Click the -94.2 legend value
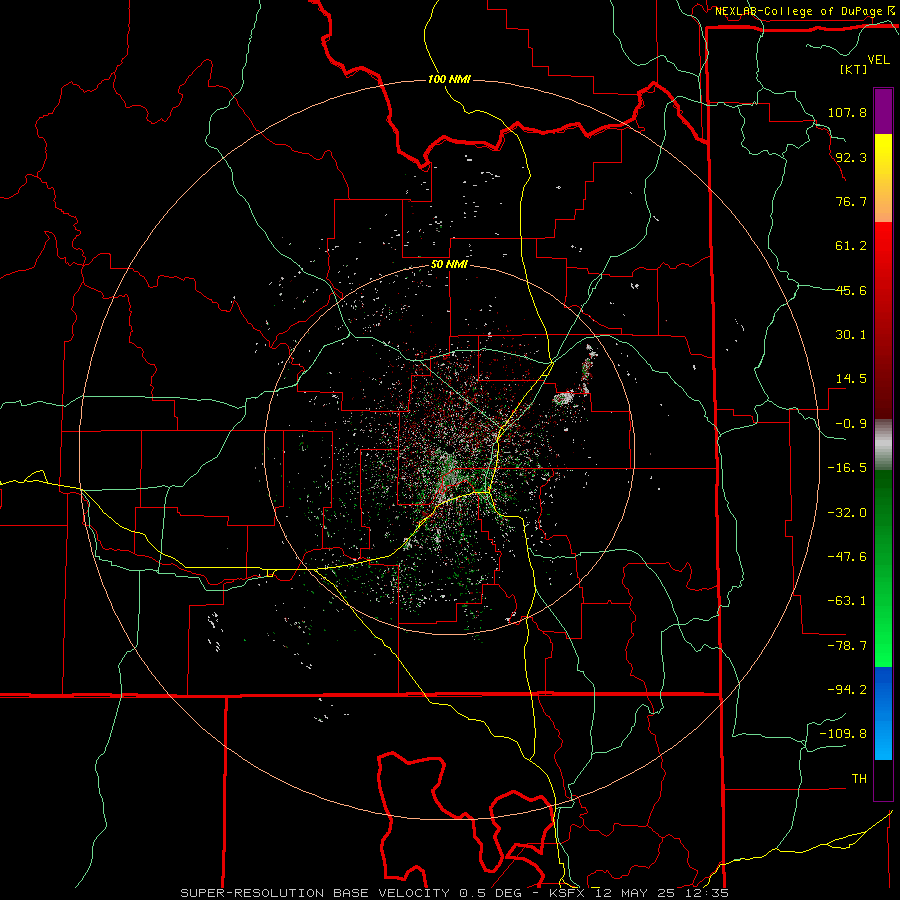900x900 pixels. click(x=847, y=689)
